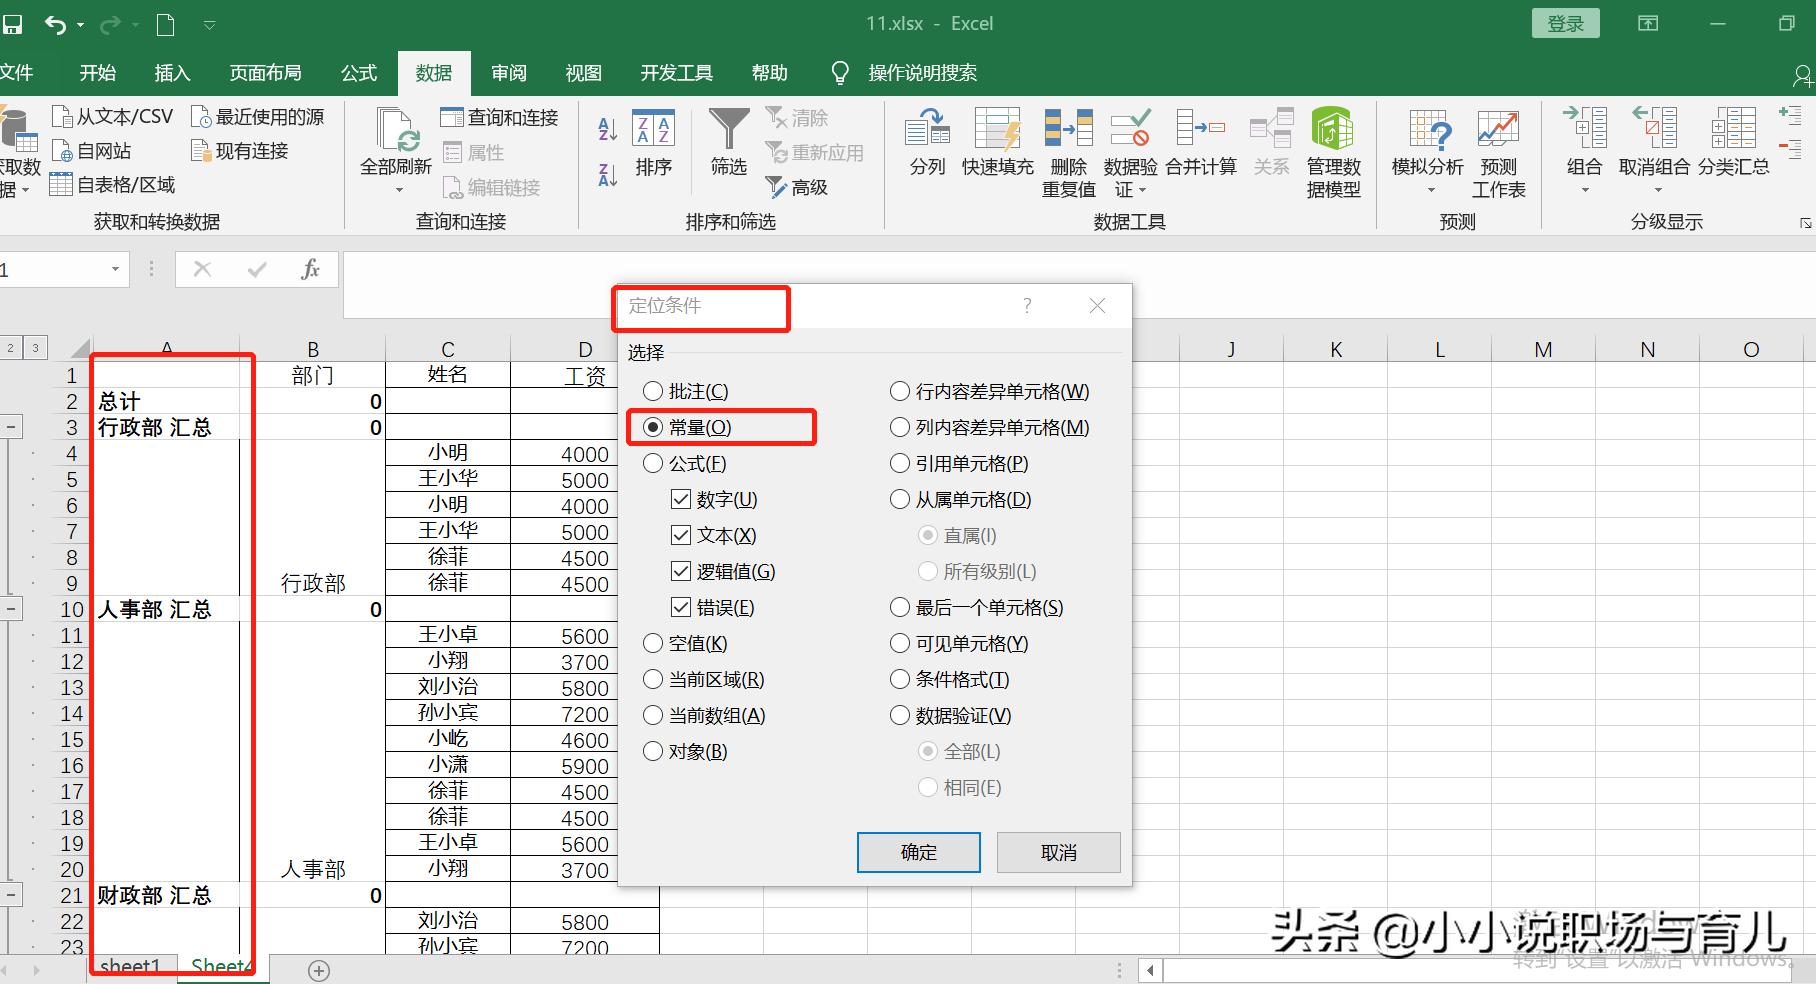
Task: Click outline level 2 button
Action: point(10,347)
